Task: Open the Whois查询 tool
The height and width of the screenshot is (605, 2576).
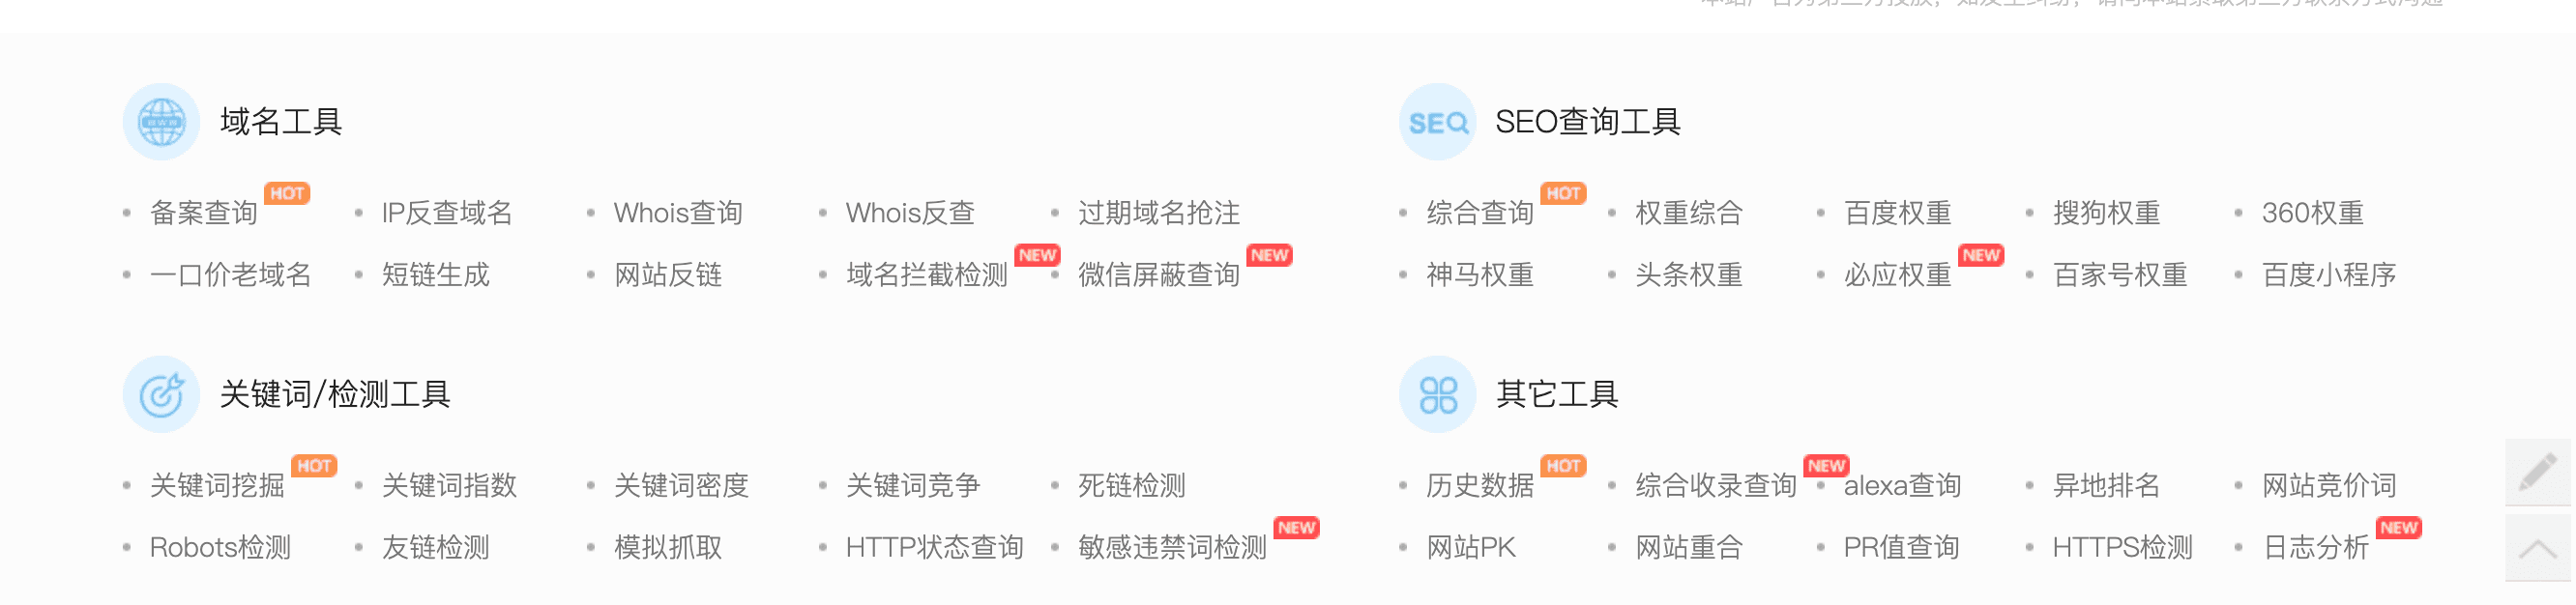Action: pyautogui.click(x=679, y=213)
